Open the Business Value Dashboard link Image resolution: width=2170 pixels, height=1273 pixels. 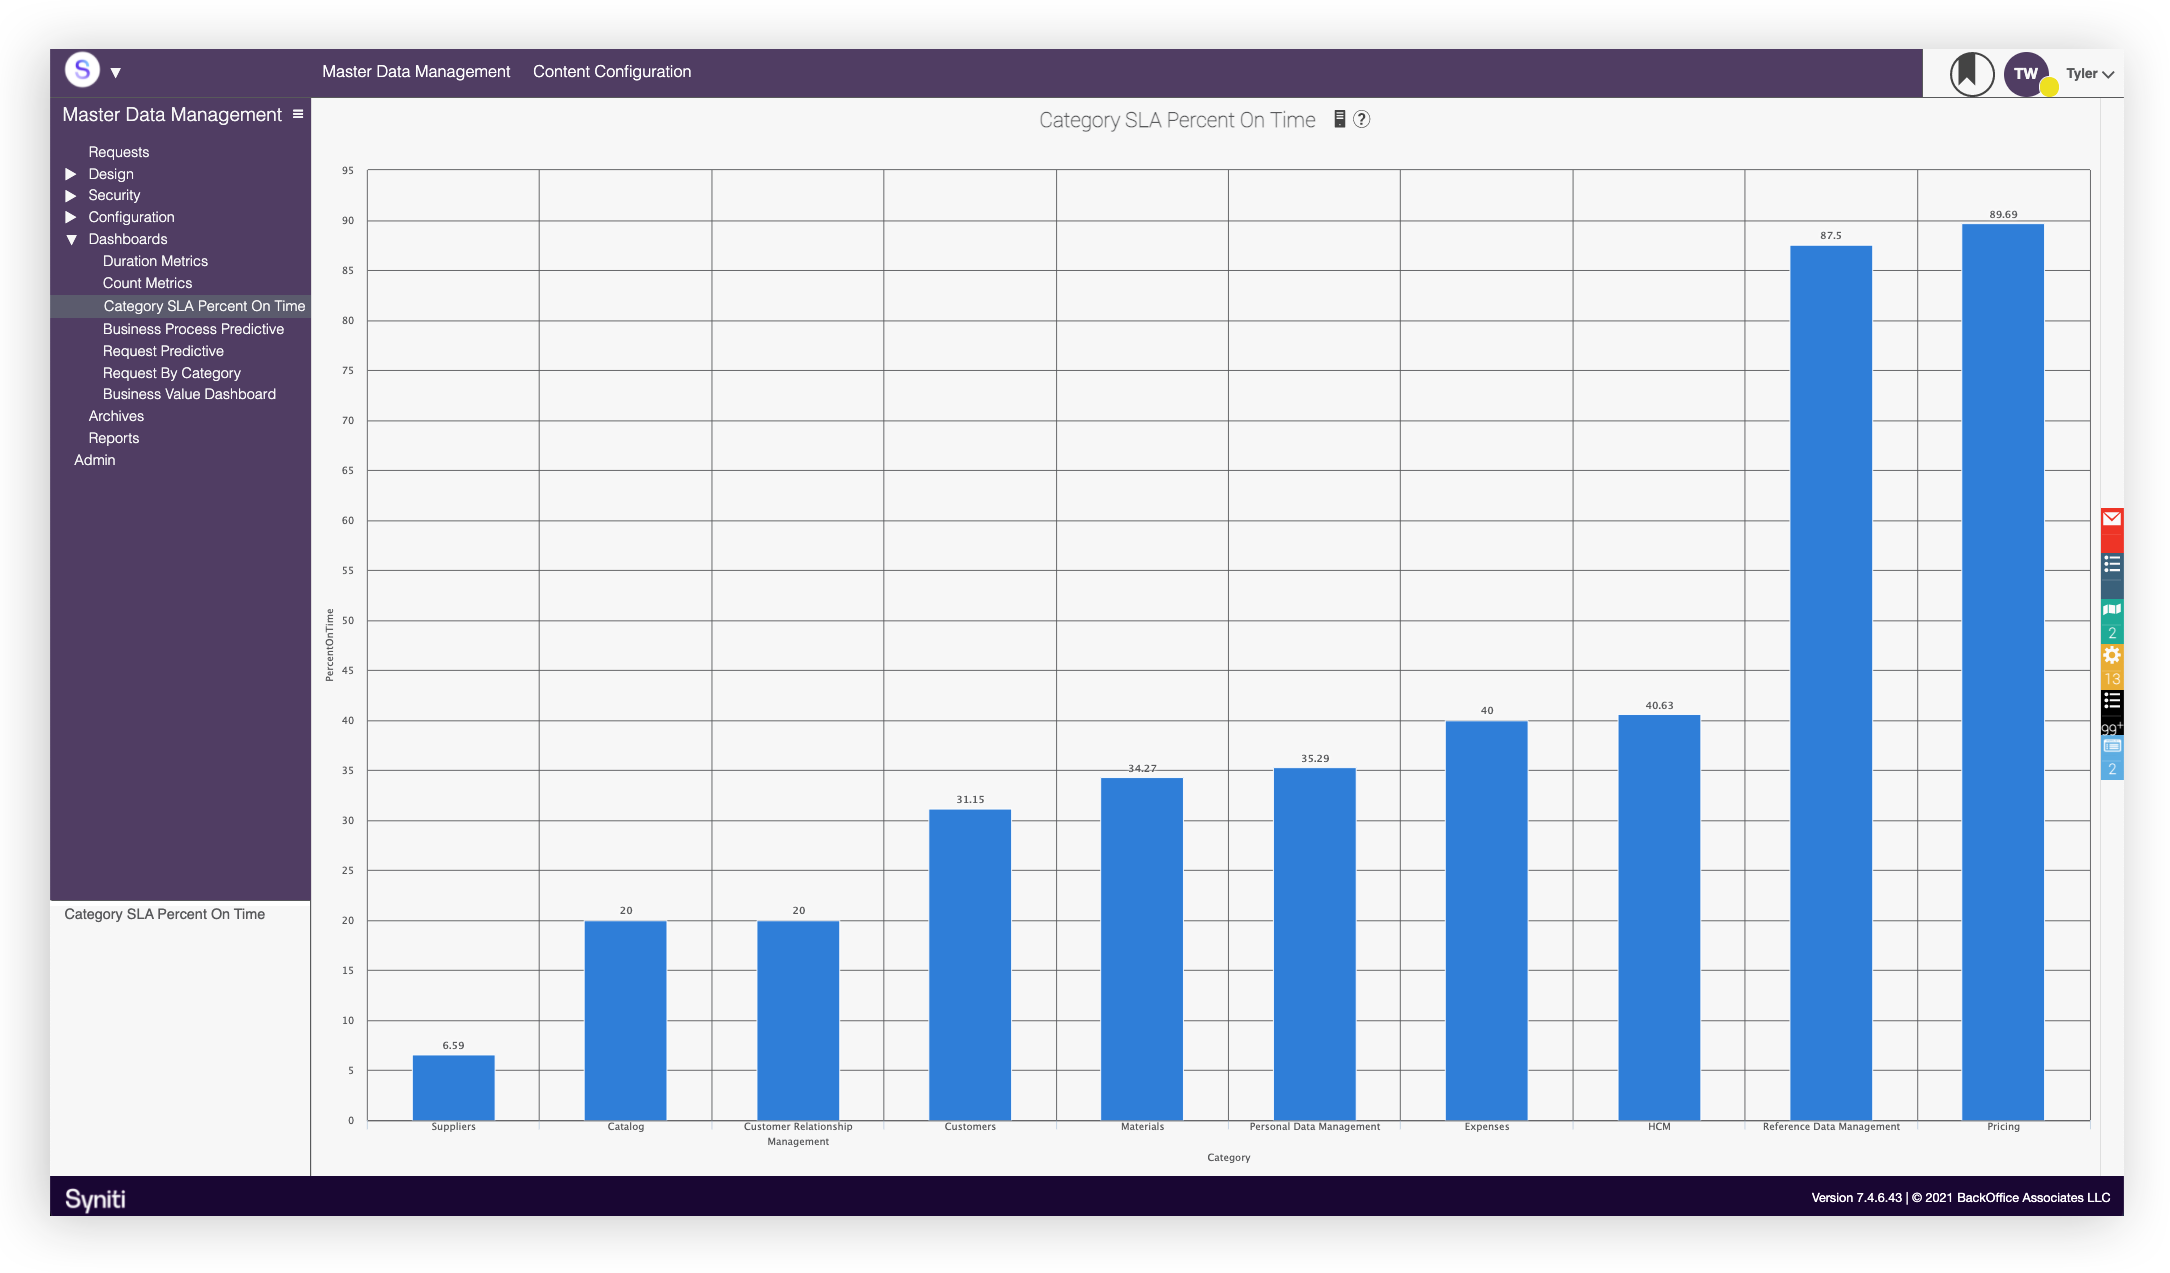tap(189, 394)
